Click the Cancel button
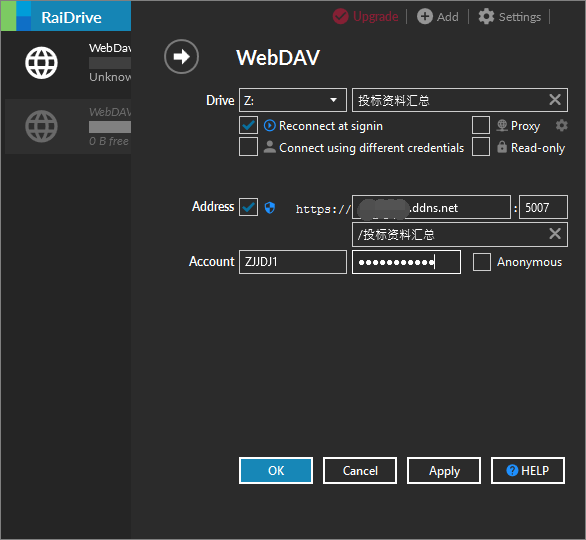This screenshot has height=540, width=586. click(360, 470)
